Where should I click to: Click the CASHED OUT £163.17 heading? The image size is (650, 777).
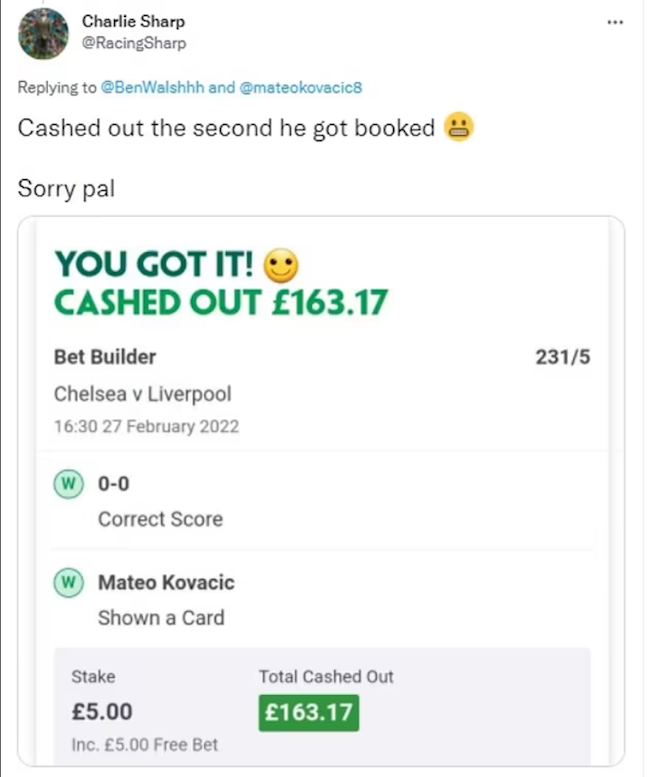tap(220, 301)
